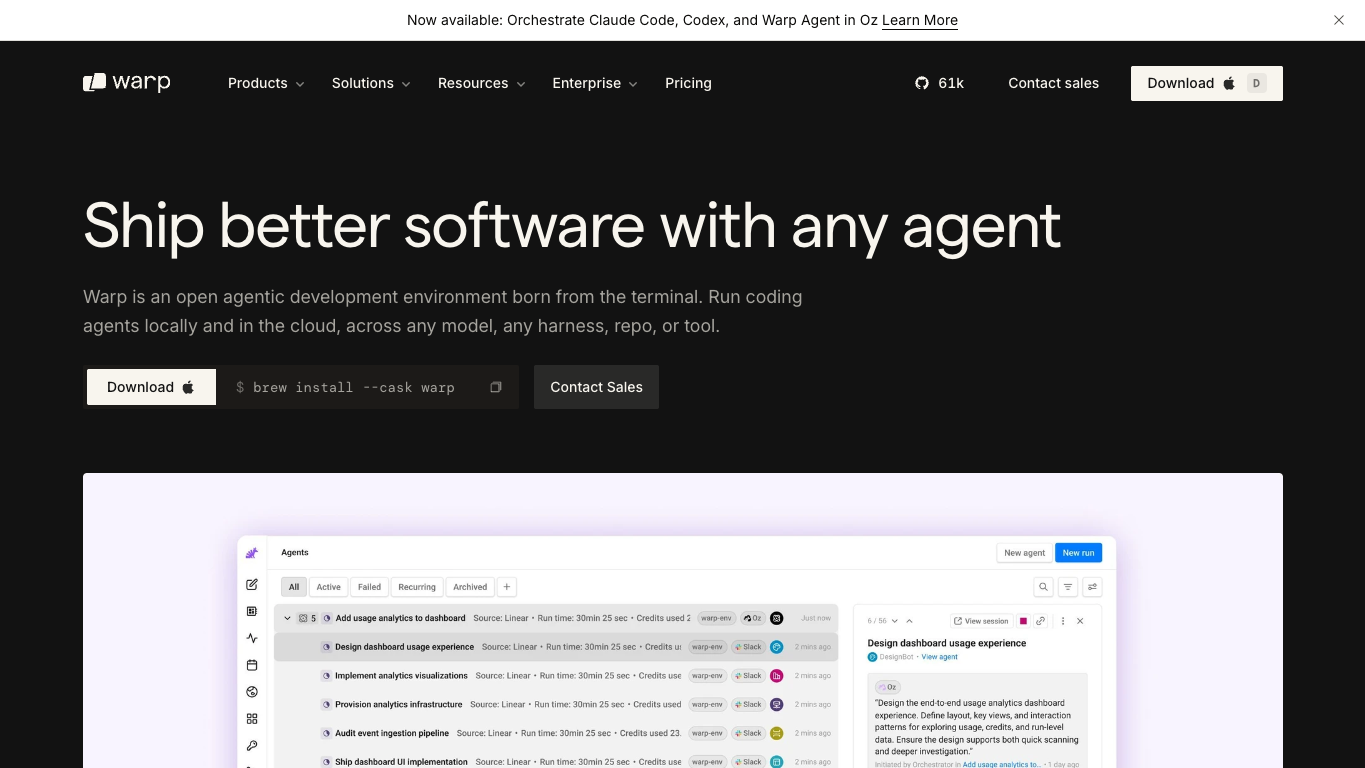Image resolution: width=1365 pixels, height=768 pixels.
Task: Click the yellow avatar on Audit event row
Action: (777, 733)
